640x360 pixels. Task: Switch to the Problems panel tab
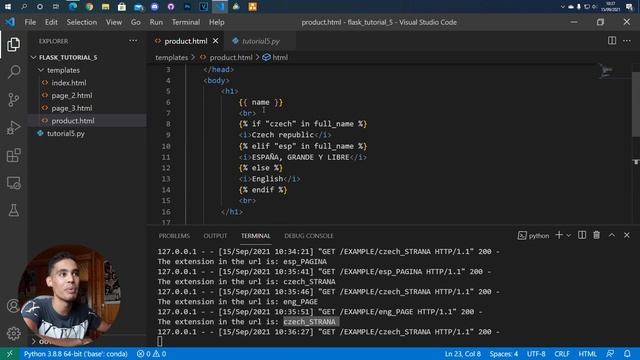(x=174, y=236)
